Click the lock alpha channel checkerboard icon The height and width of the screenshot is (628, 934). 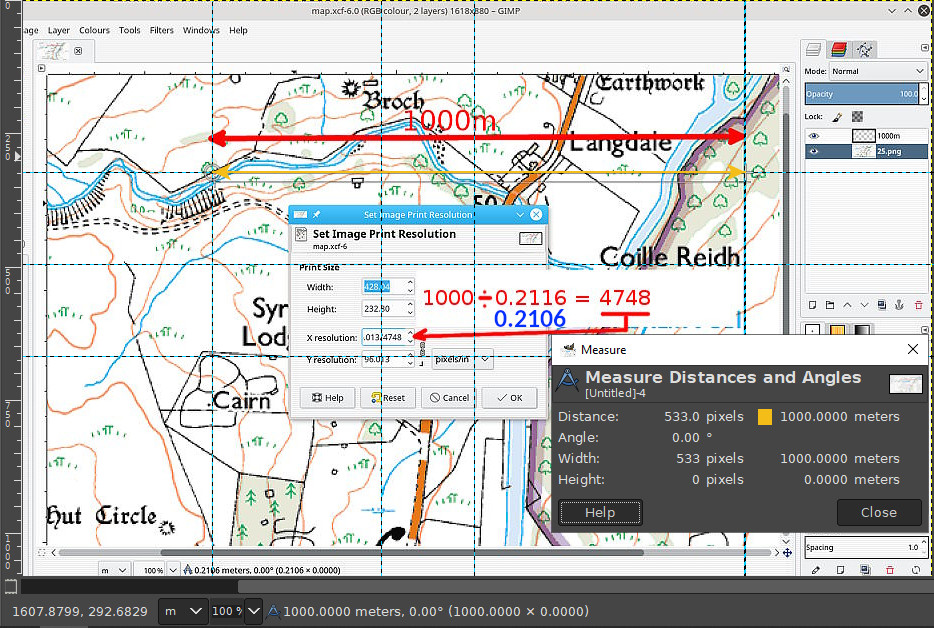pos(856,117)
